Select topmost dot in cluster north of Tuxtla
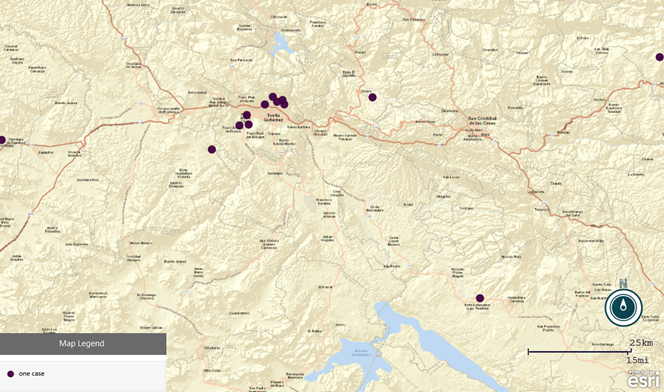Screen dimensions: 664x392 tap(273, 97)
